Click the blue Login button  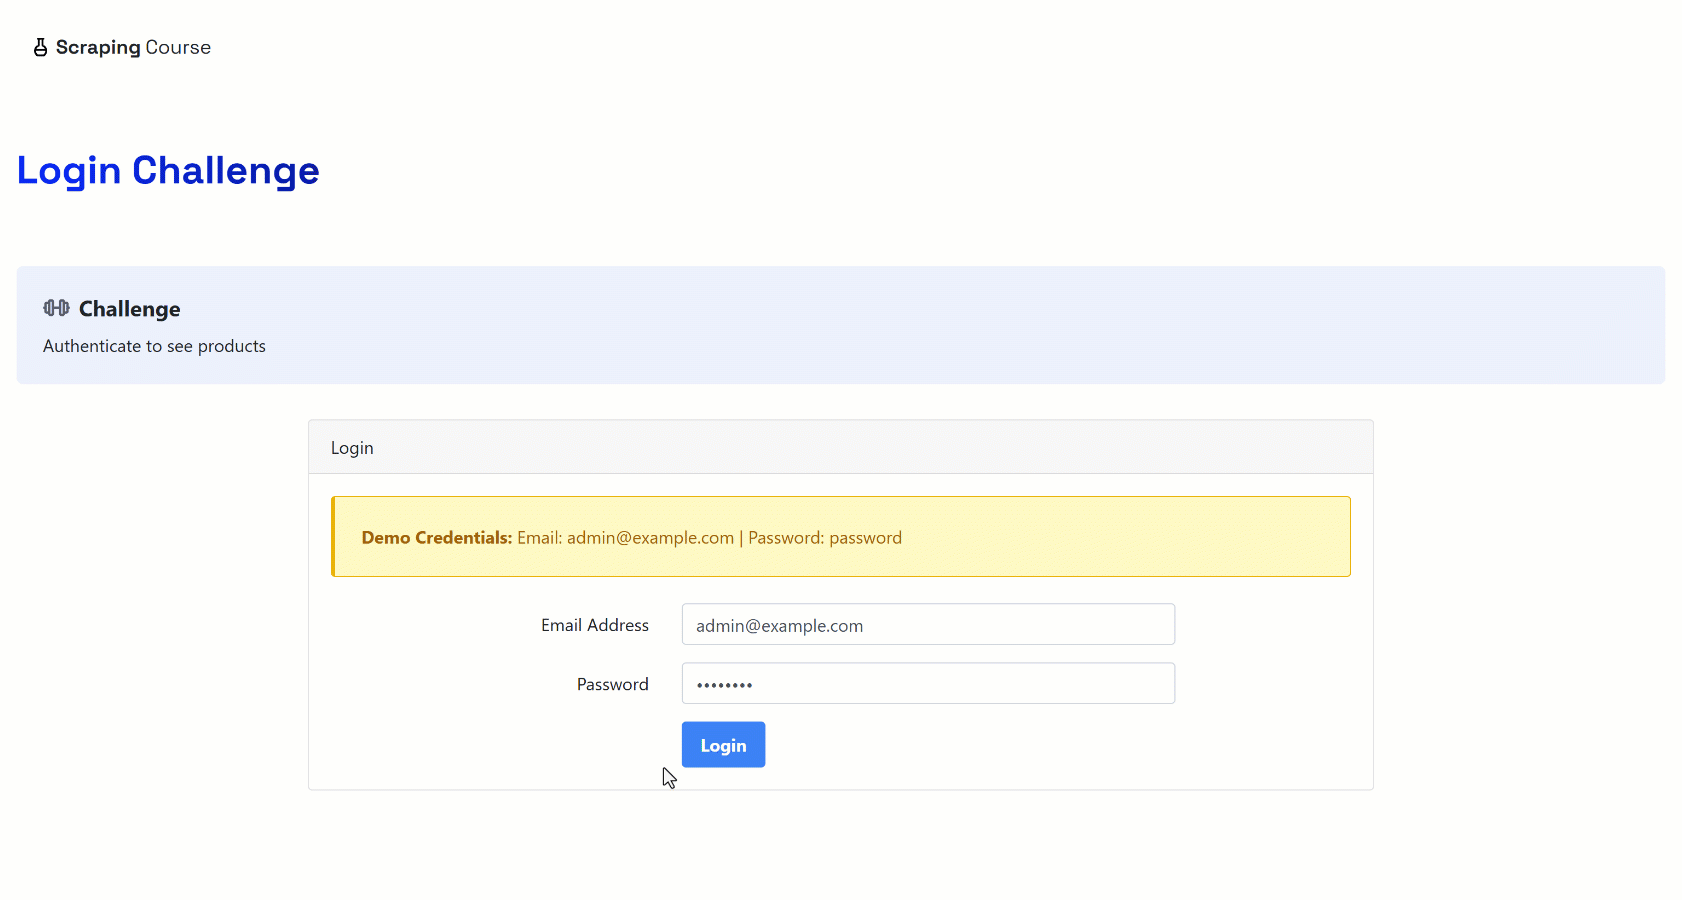coord(723,745)
